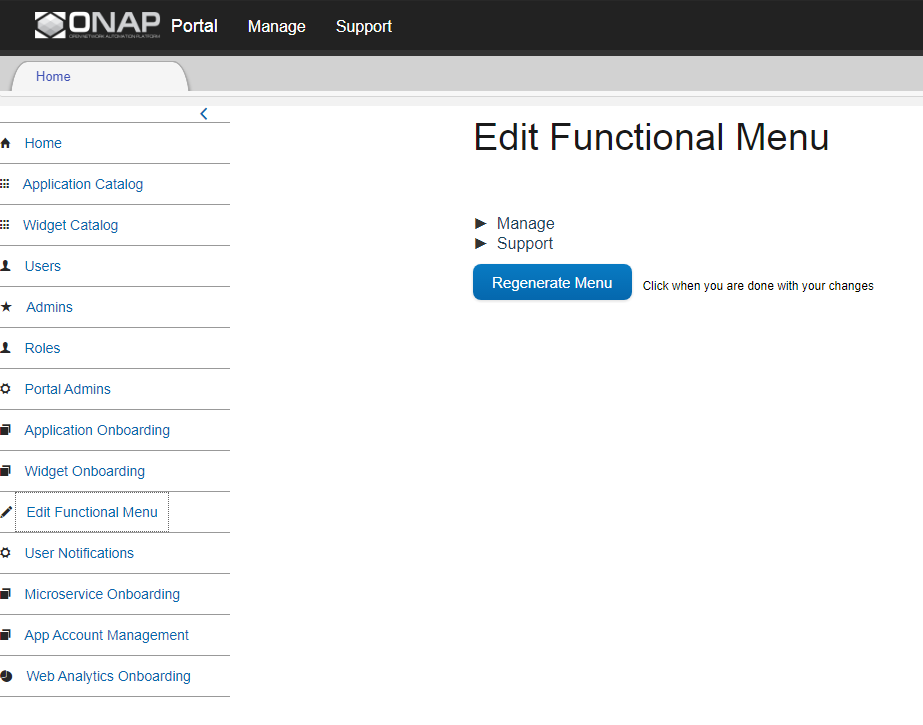Go to User Notifications page
This screenshot has height=725, width=923.
click(79, 553)
